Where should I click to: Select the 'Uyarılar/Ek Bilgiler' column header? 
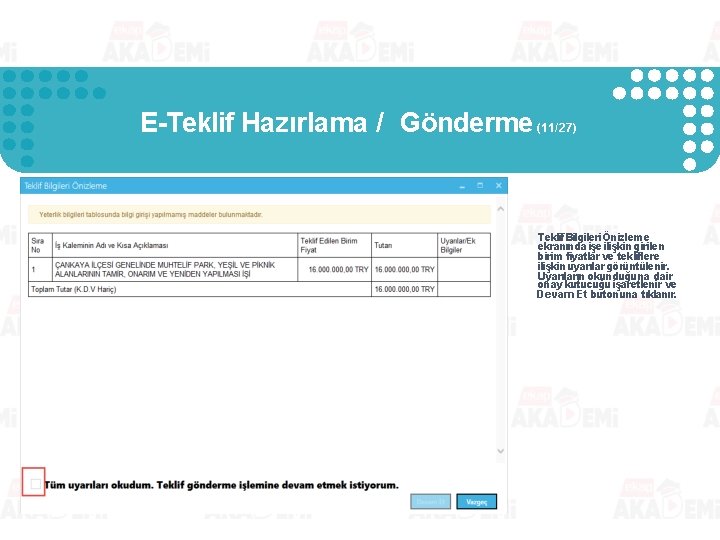tap(464, 245)
